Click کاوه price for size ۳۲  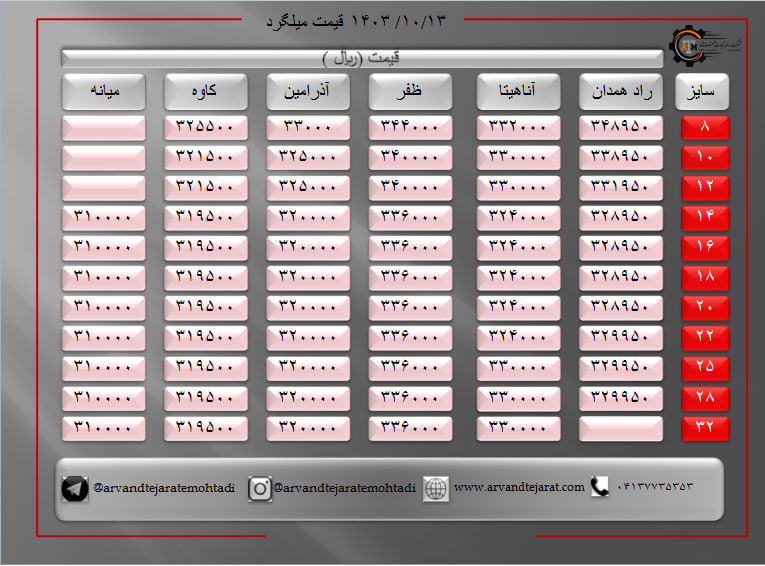pyautogui.click(x=206, y=428)
